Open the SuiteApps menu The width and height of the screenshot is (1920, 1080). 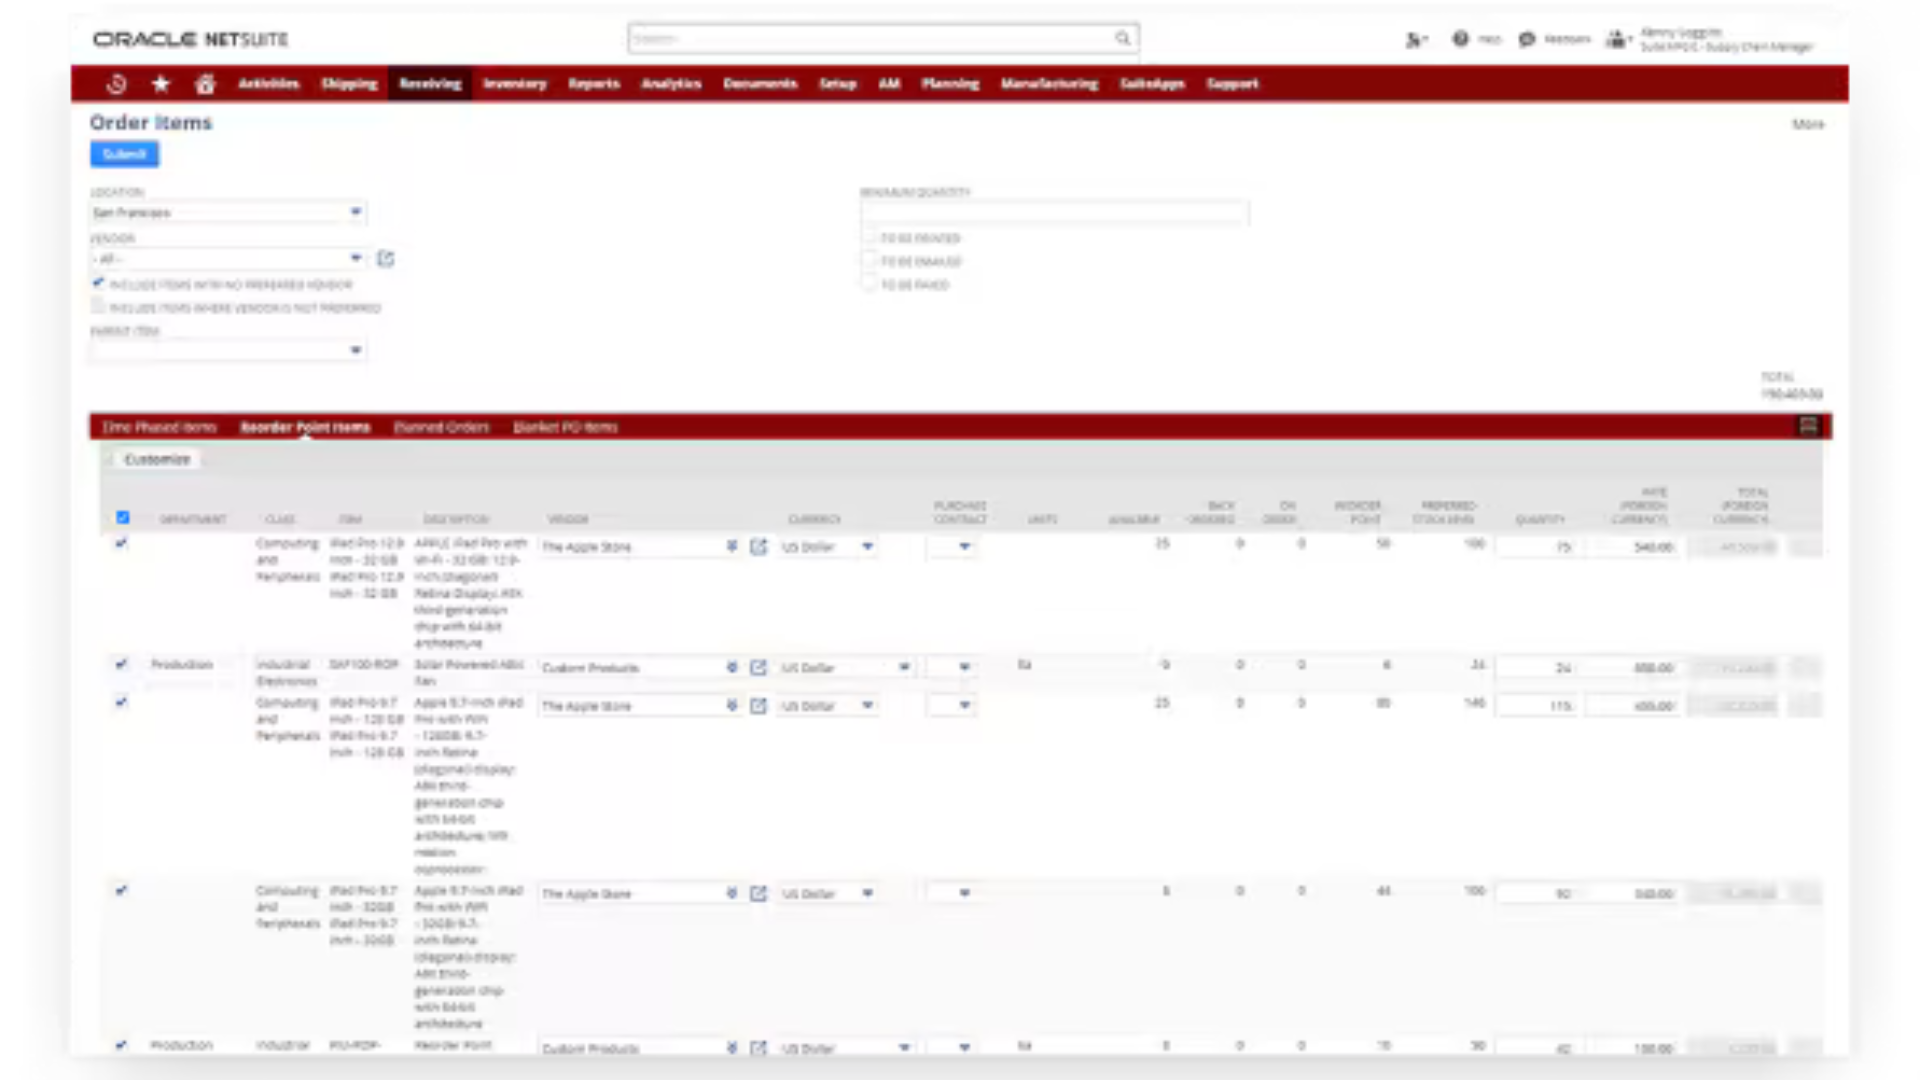point(1152,84)
